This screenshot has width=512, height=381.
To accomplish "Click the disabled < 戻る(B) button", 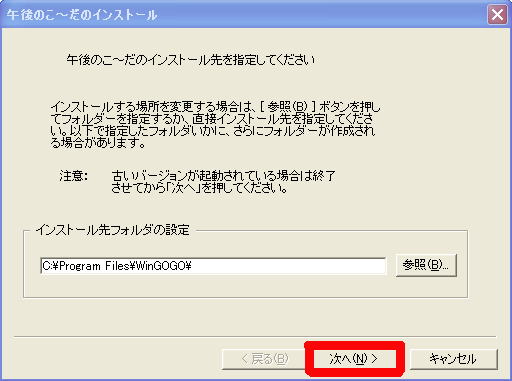I will (x=263, y=359).
